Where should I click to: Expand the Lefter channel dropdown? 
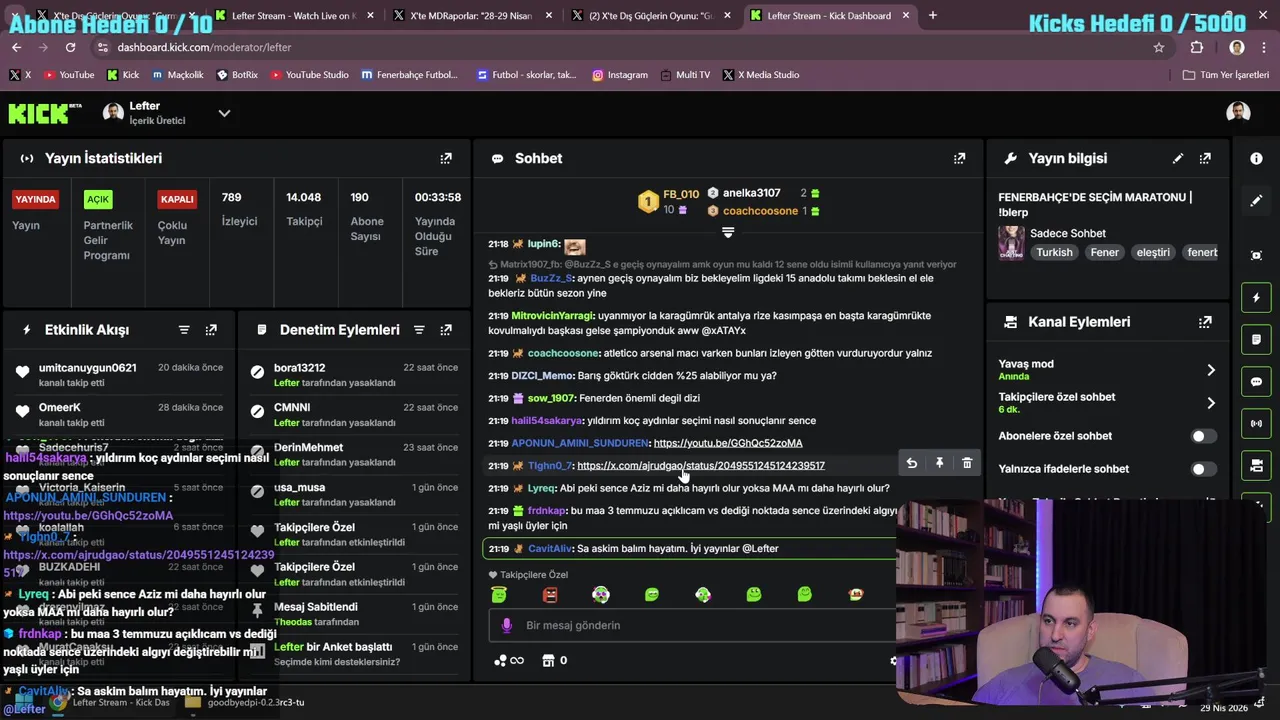click(x=224, y=113)
